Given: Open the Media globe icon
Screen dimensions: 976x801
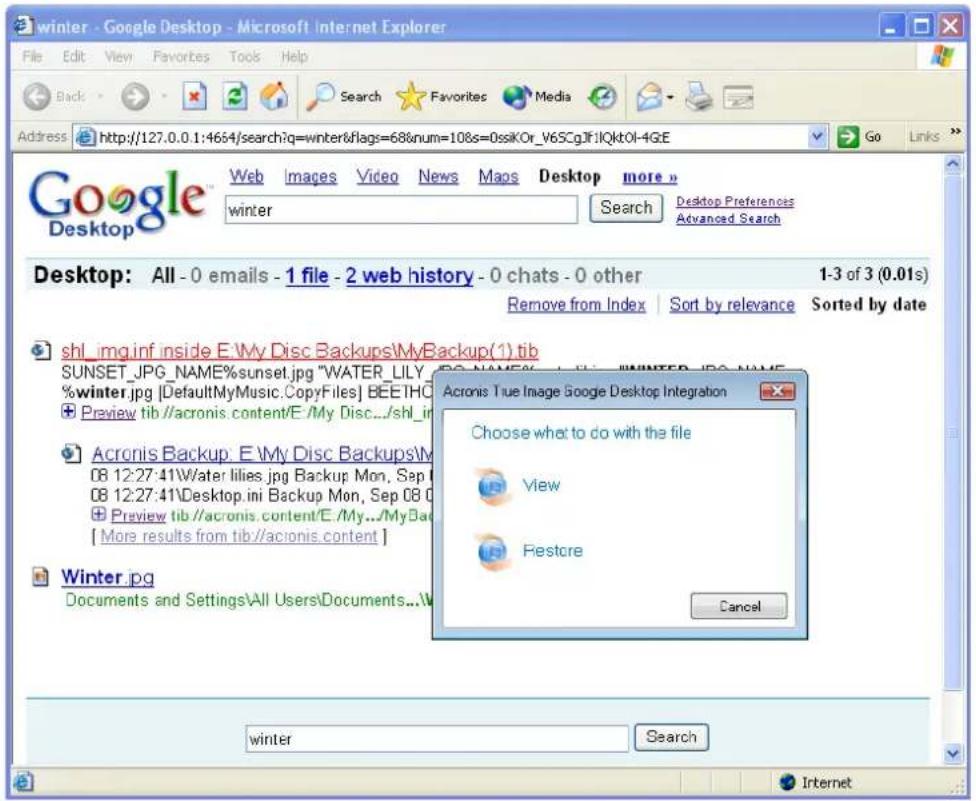Looking at the screenshot, I should click(x=517, y=96).
